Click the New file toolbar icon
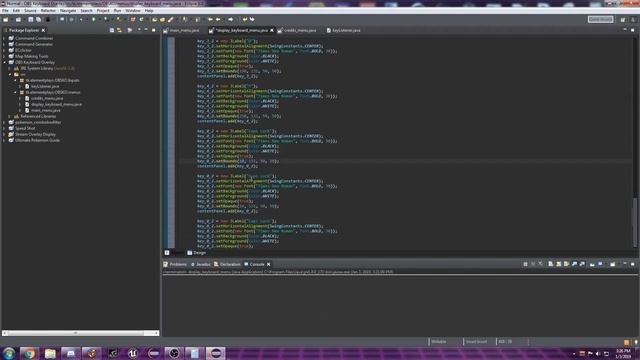Image resolution: width=640 pixels, height=360 pixels. [6, 20]
